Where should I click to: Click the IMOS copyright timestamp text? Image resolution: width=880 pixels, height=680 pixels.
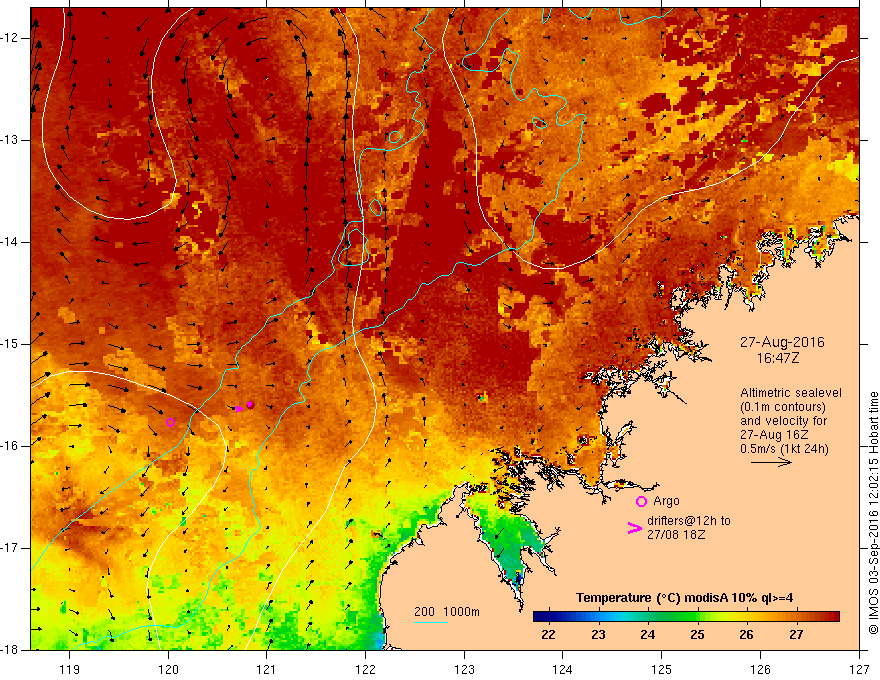click(x=873, y=513)
